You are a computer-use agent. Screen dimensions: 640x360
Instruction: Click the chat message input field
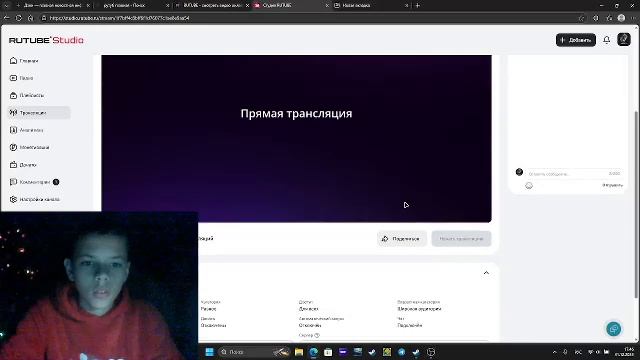click(574, 173)
